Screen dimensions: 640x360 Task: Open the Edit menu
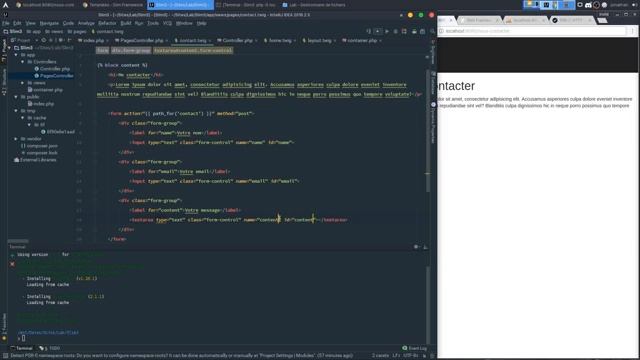coord(17,23)
